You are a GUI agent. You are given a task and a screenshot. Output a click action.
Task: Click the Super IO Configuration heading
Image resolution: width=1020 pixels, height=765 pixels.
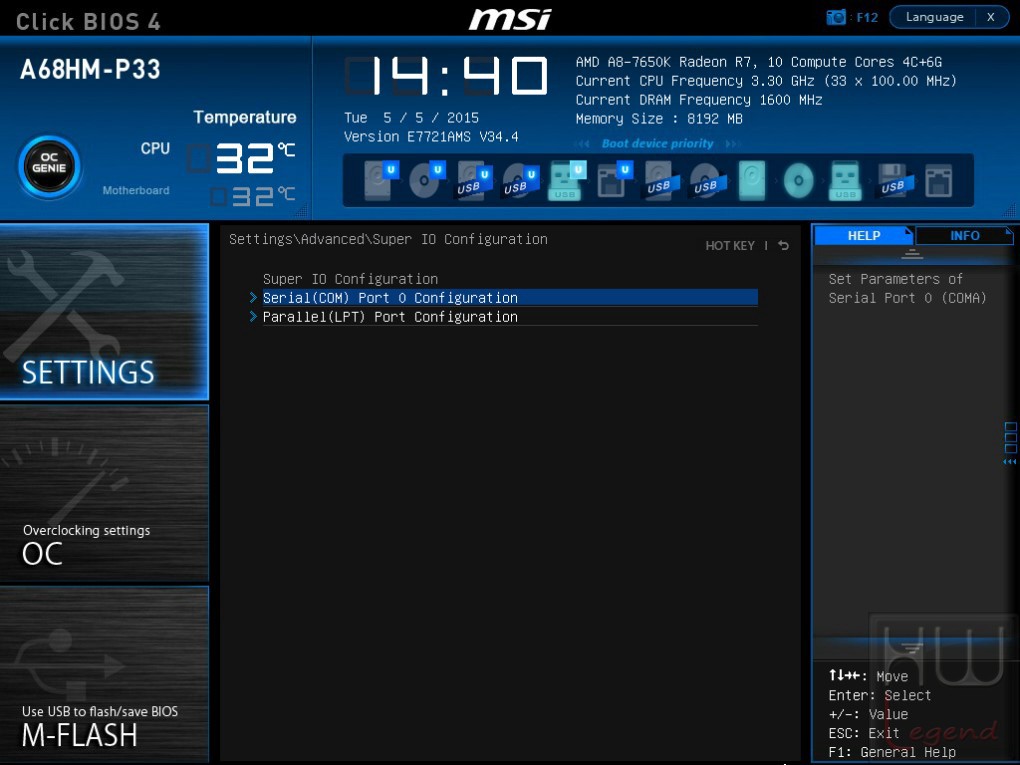350,279
